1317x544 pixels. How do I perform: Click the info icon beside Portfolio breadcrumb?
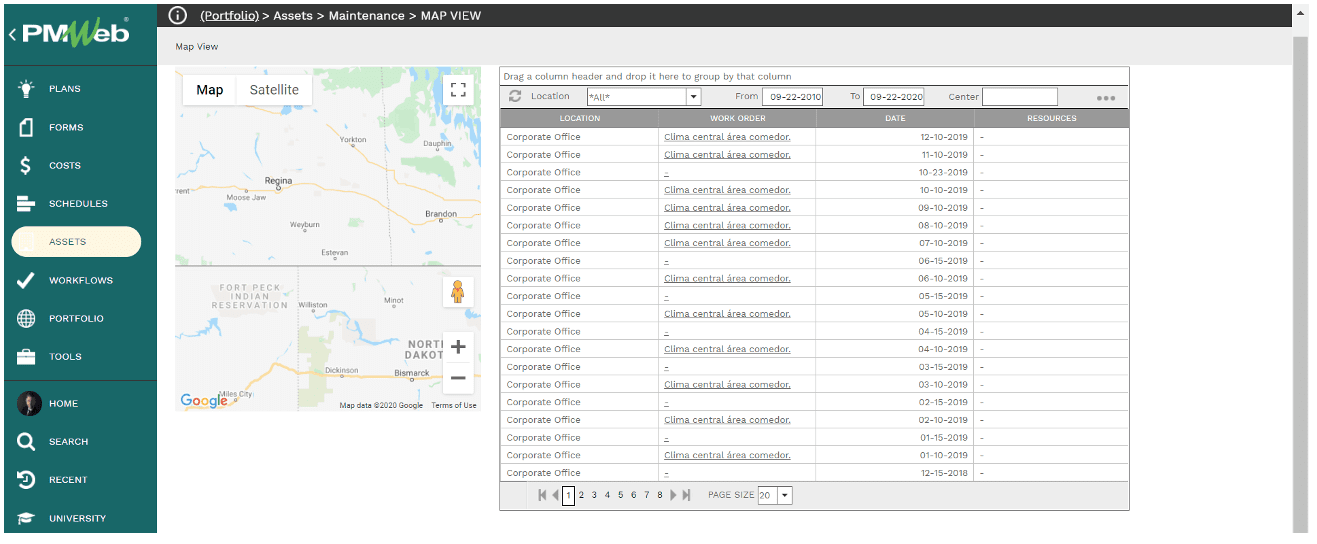[178, 15]
